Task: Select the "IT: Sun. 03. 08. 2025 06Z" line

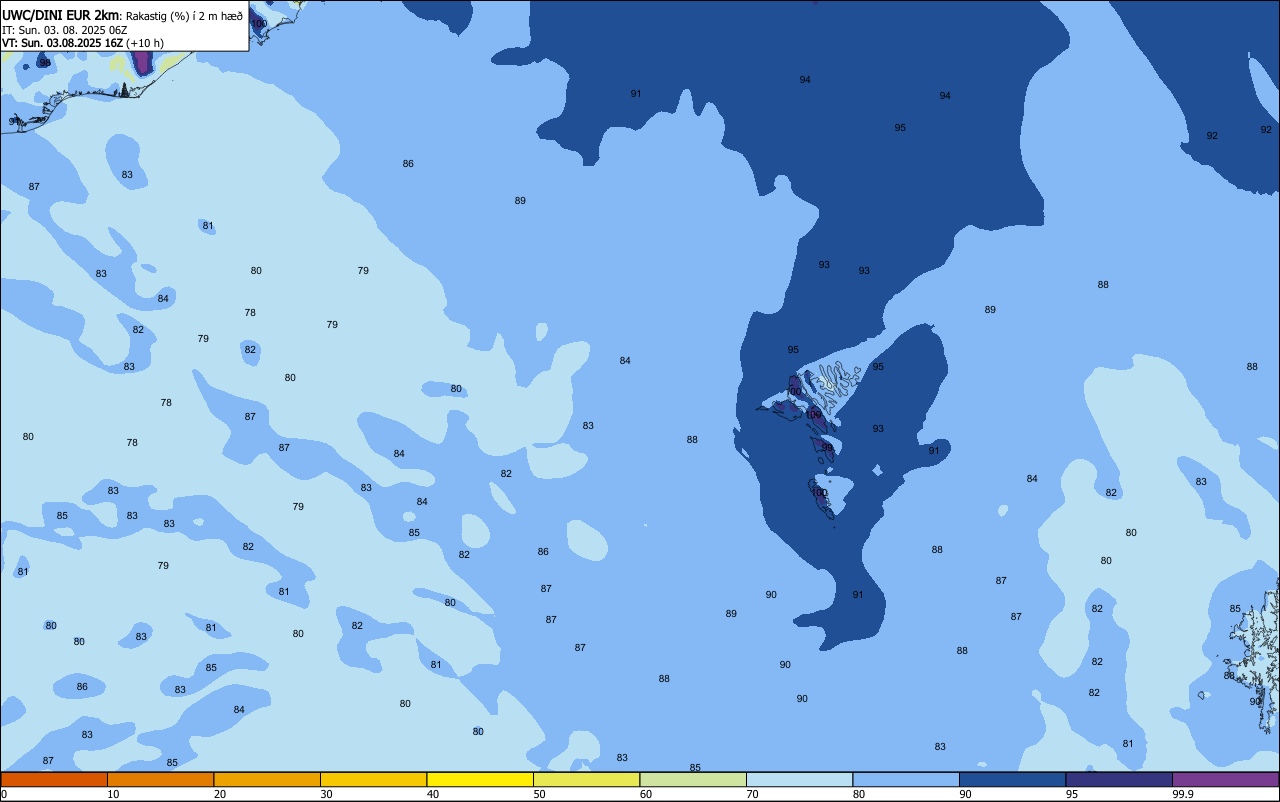Action: (64, 30)
